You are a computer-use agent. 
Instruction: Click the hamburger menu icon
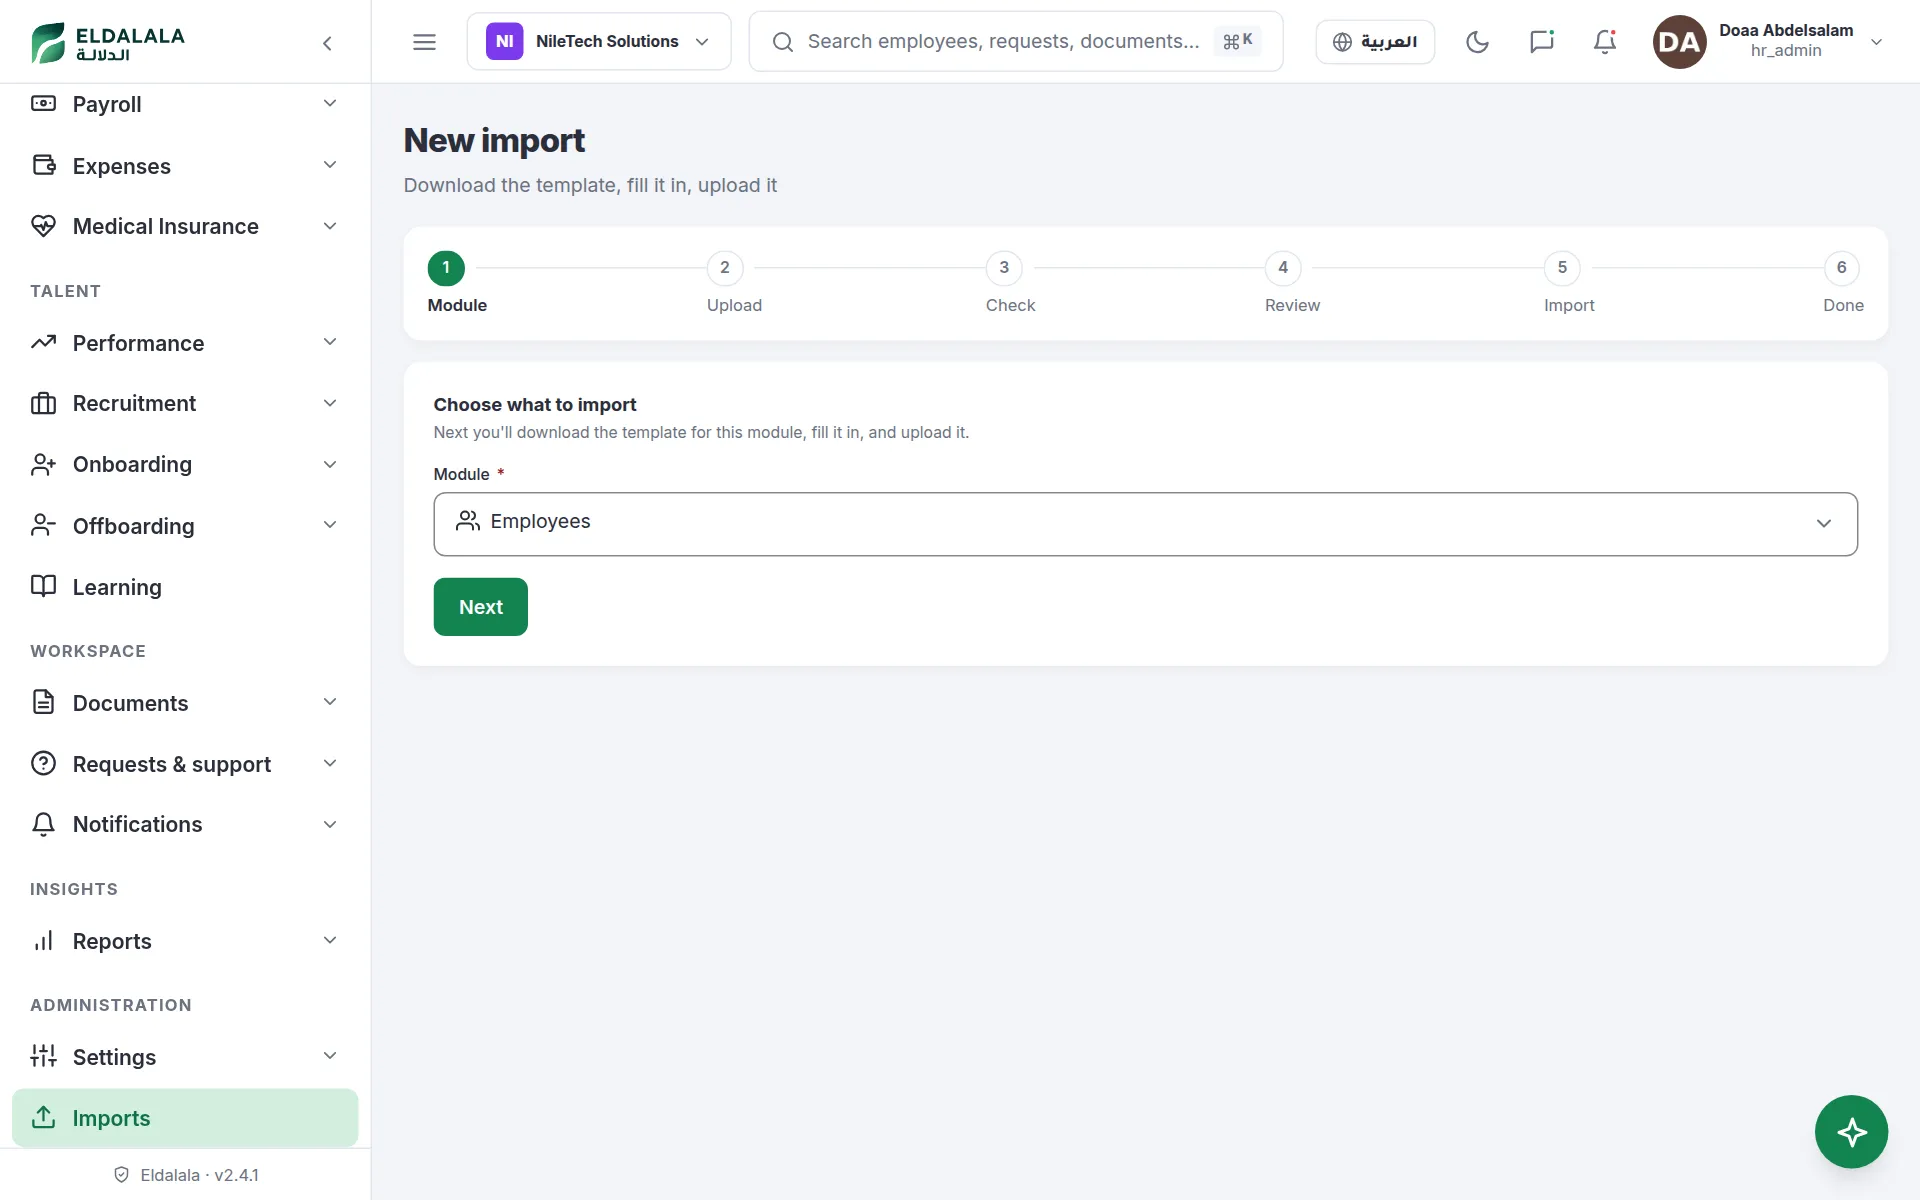424,42
